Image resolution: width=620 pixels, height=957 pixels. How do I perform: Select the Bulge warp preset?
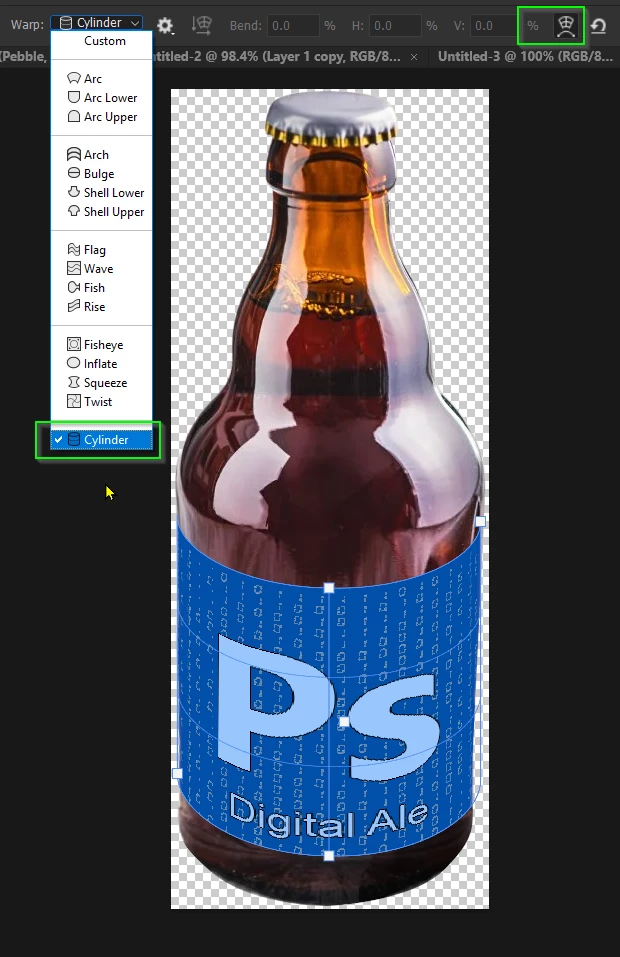point(101,173)
